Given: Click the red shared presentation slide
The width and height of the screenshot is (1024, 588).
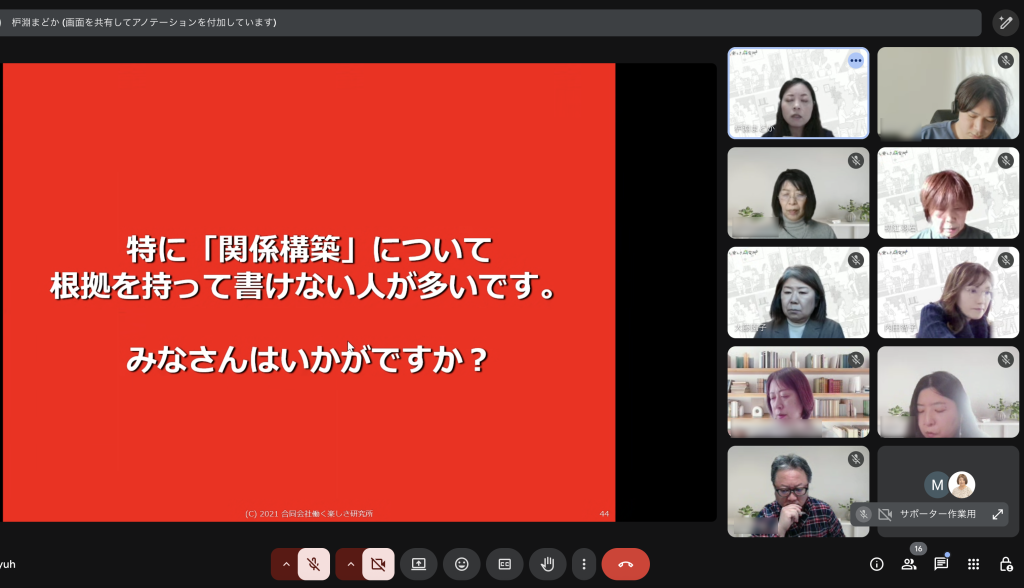Looking at the screenshot, I should (x=309, y=292).
